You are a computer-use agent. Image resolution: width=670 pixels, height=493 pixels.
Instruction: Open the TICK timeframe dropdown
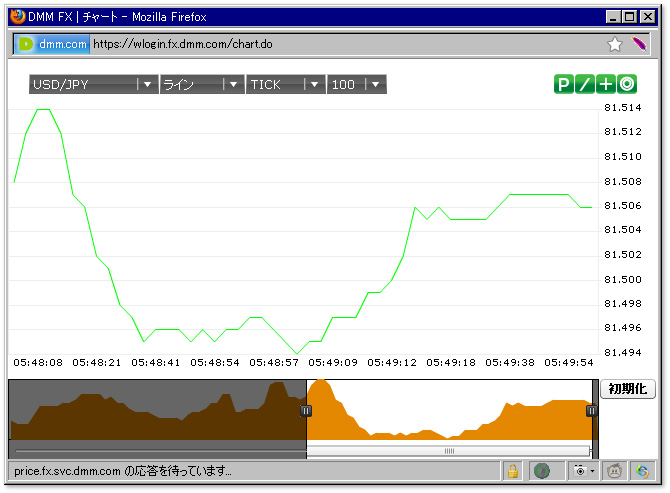click(285, 84)
